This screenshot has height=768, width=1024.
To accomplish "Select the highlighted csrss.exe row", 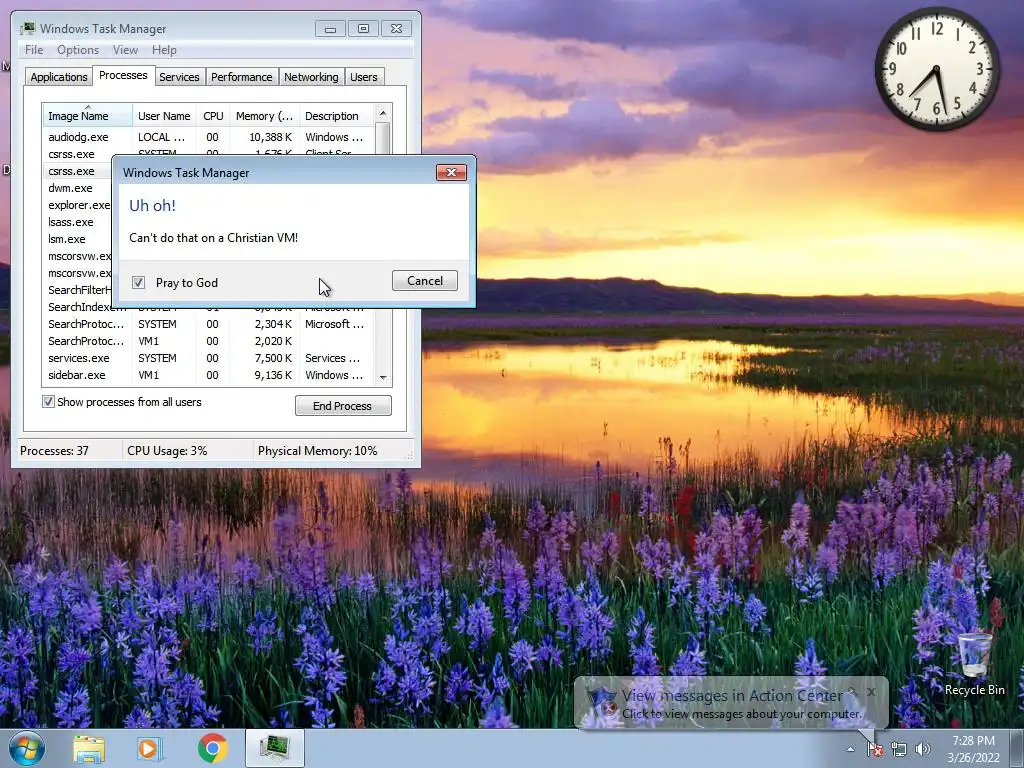I will (x=78, y=171).
